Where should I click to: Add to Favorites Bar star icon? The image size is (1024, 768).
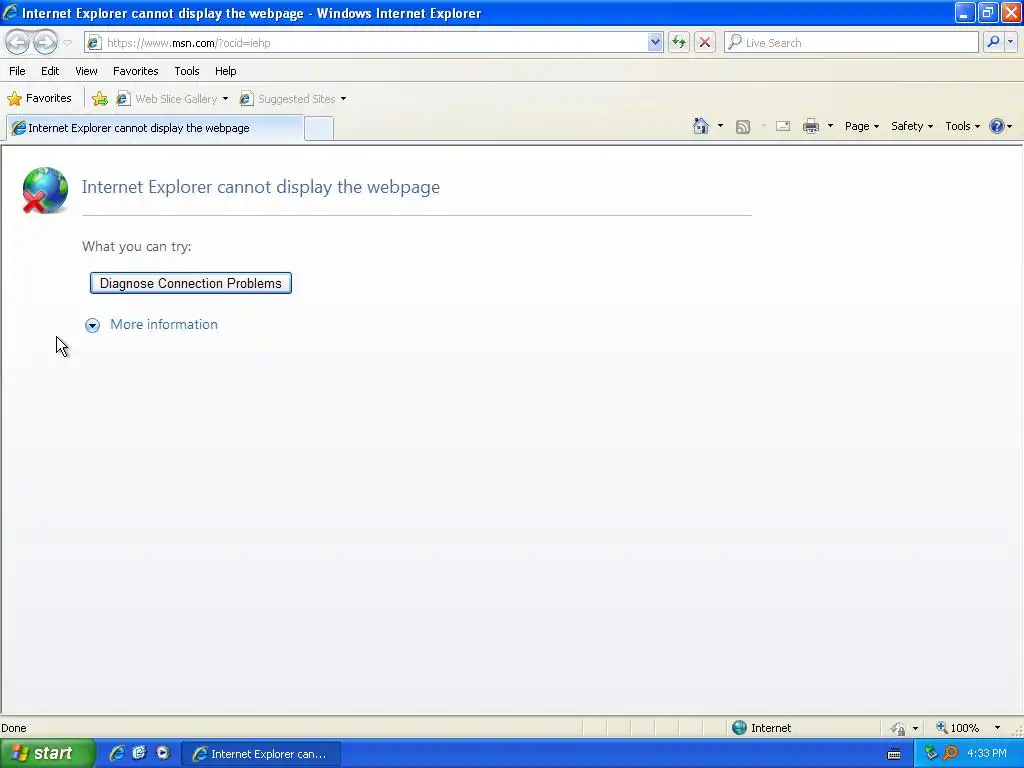(100, 99)
